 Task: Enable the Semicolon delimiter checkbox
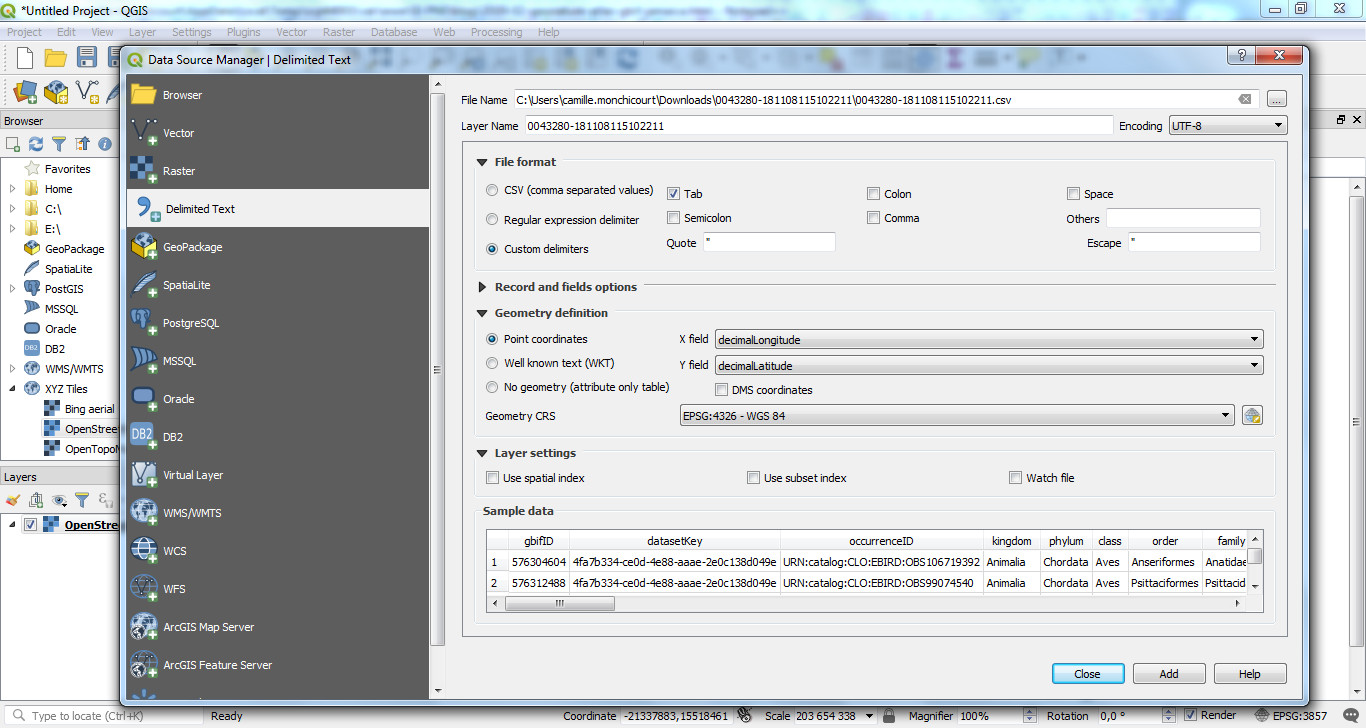(x=674, y=218)
